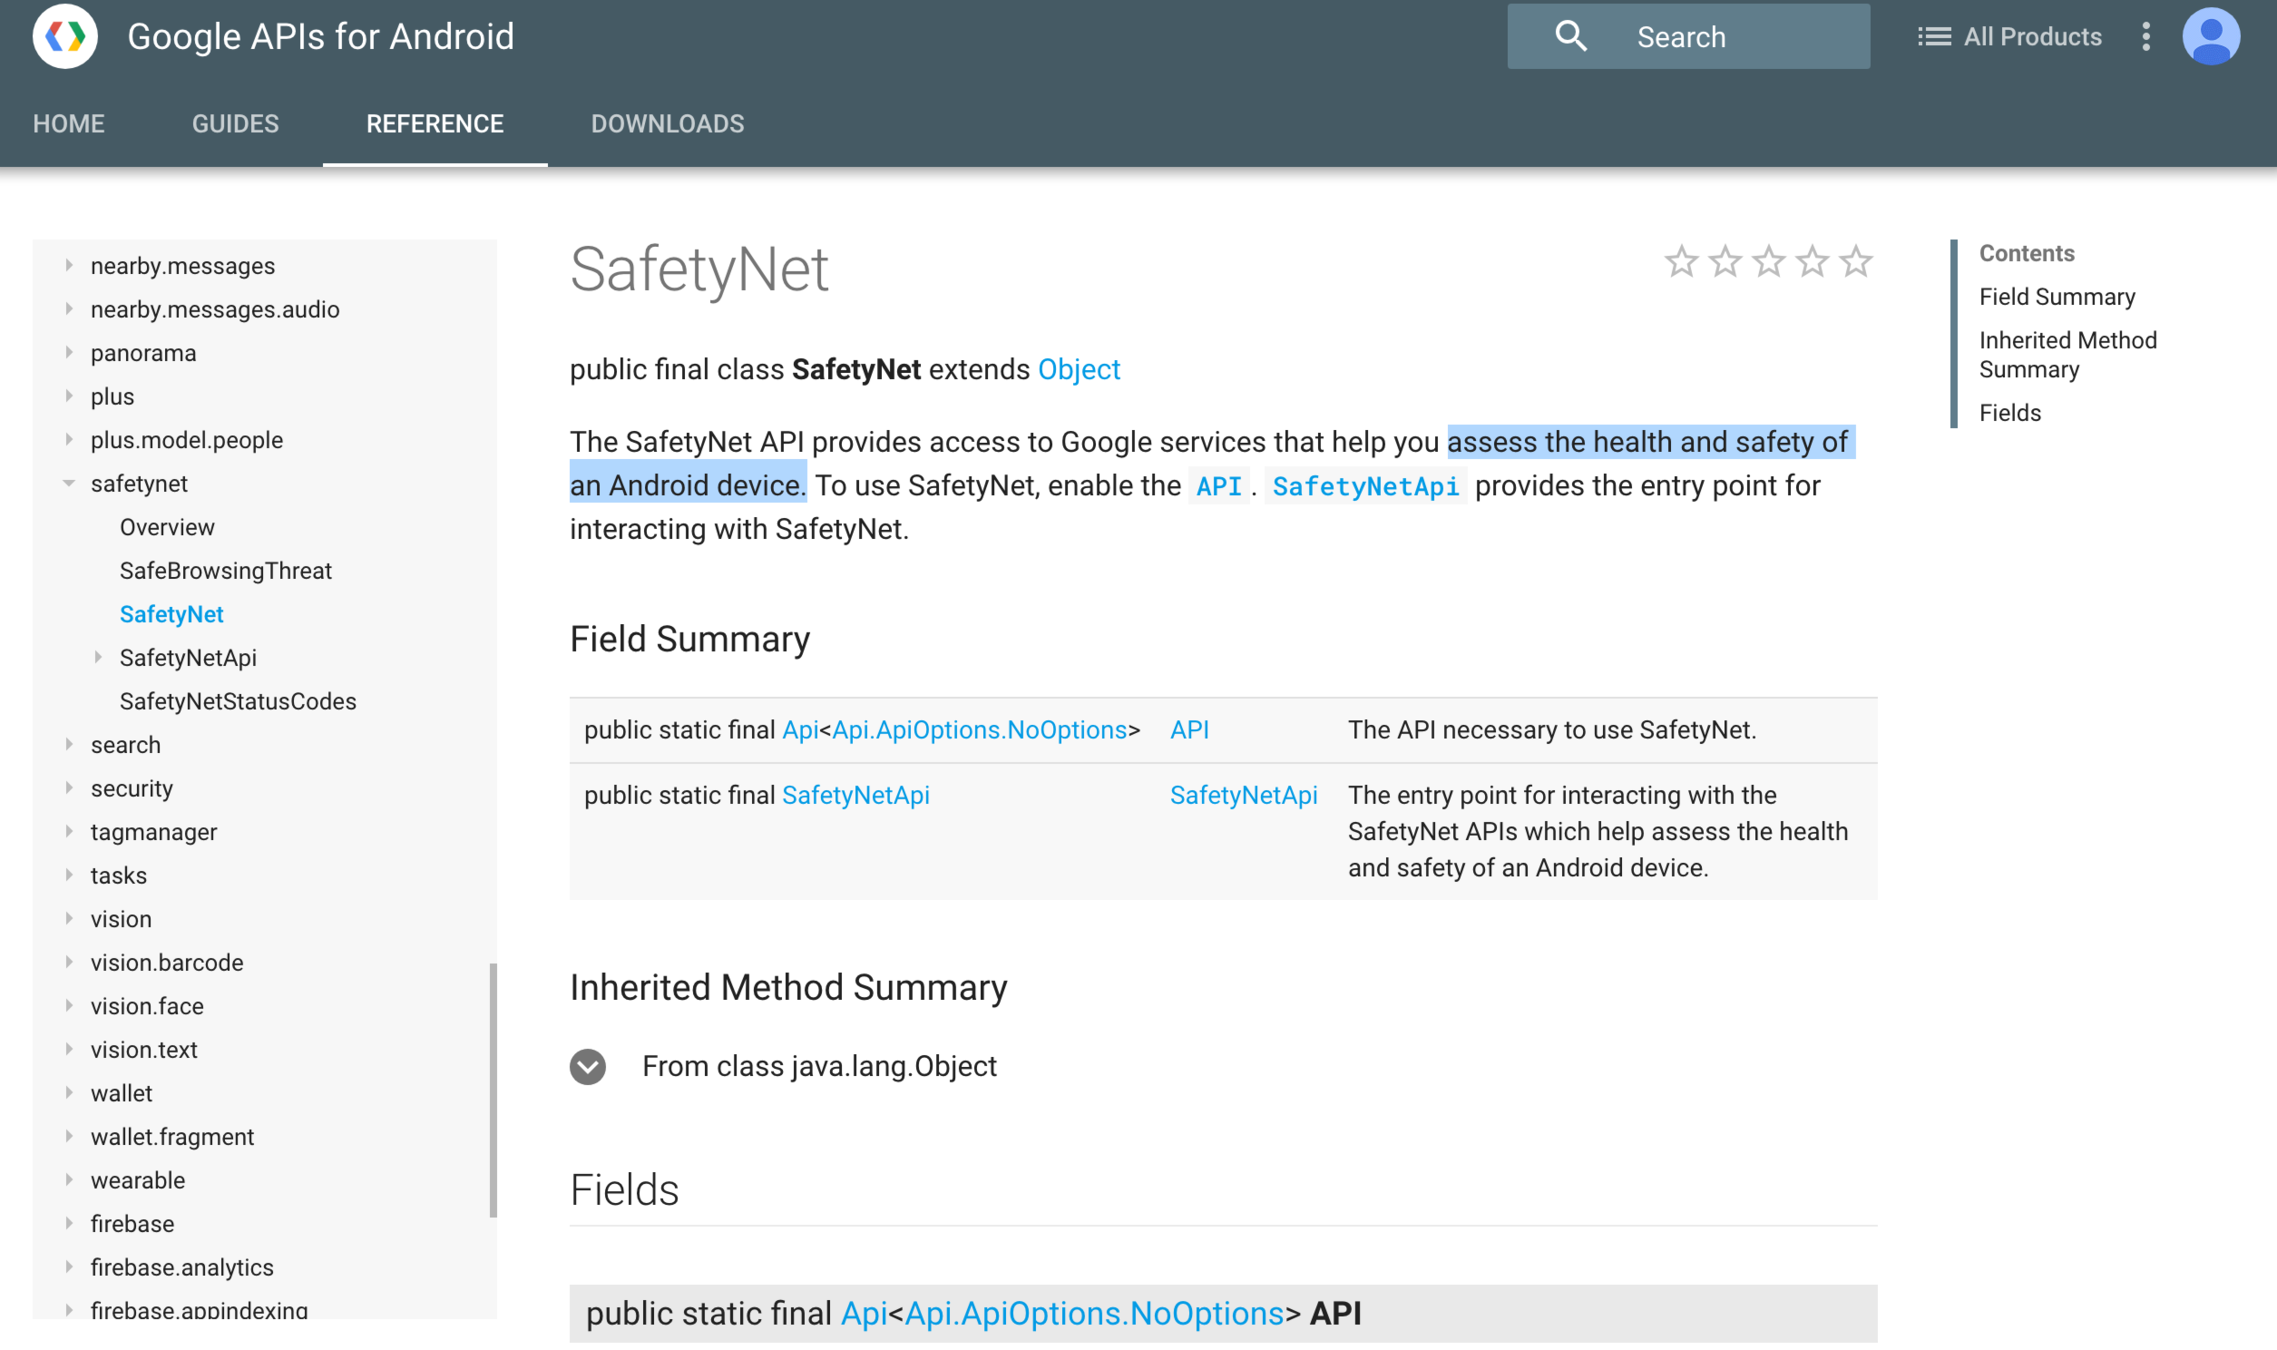Follow the inline SafetyNetApi code link

(1365, 486)
